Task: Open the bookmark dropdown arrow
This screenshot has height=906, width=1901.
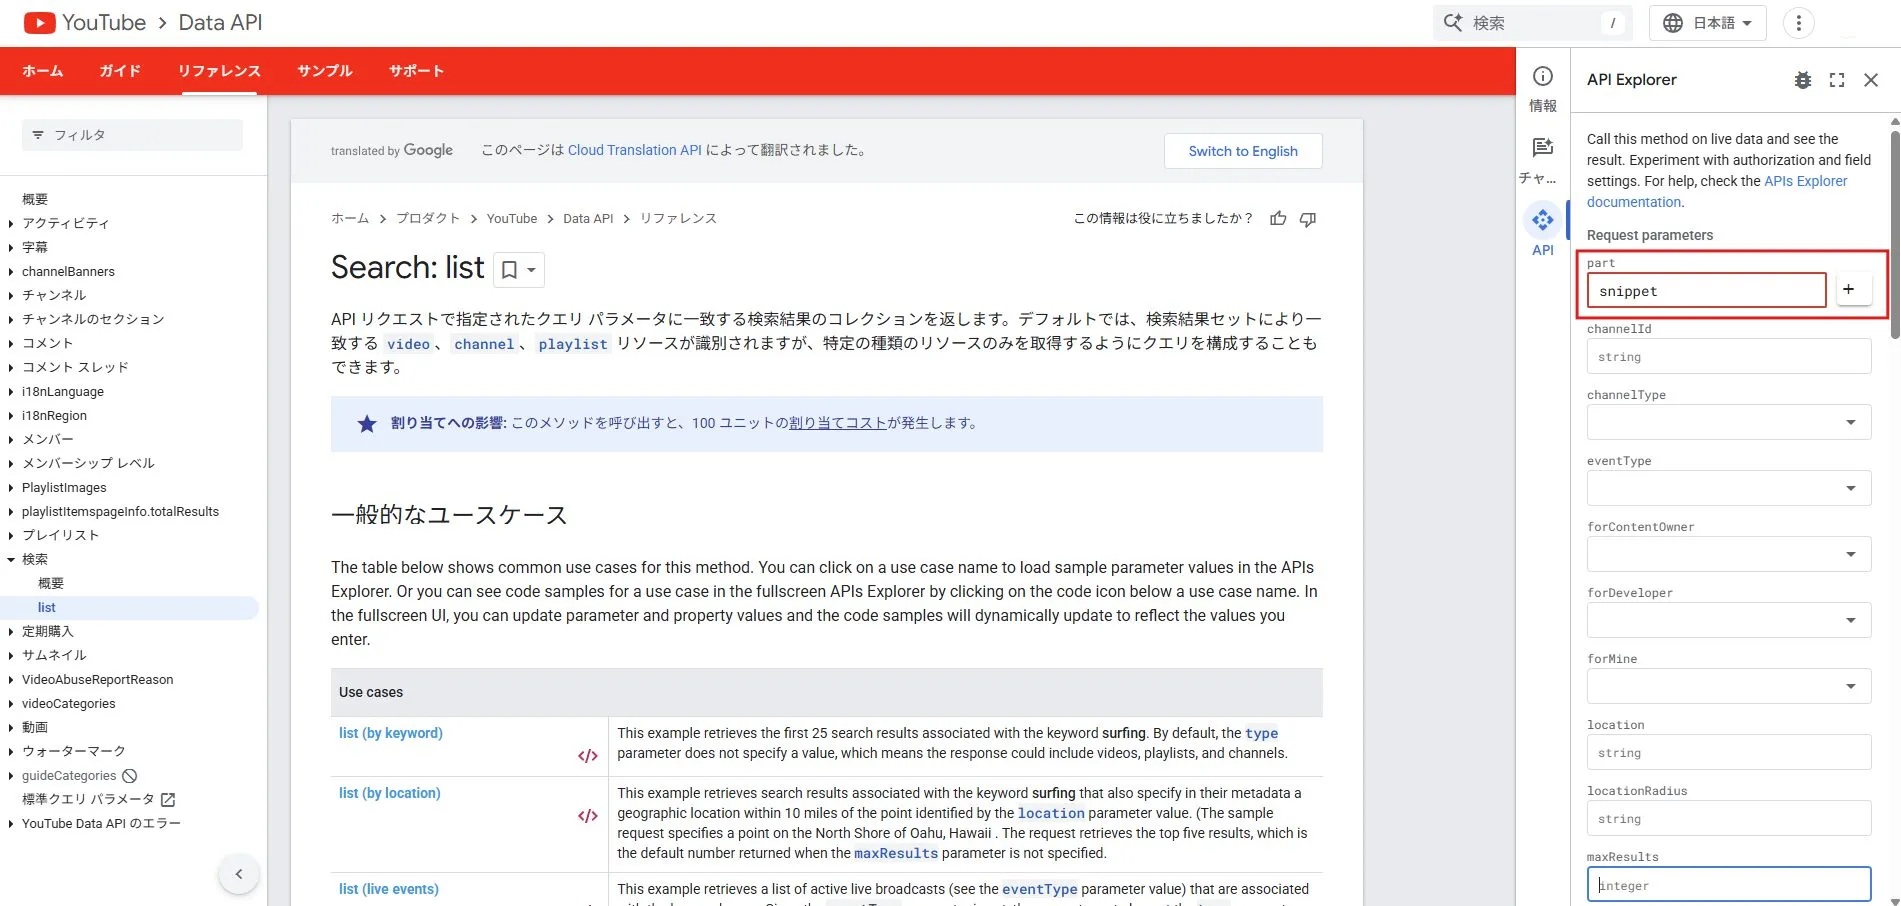Action: [532, 270]
